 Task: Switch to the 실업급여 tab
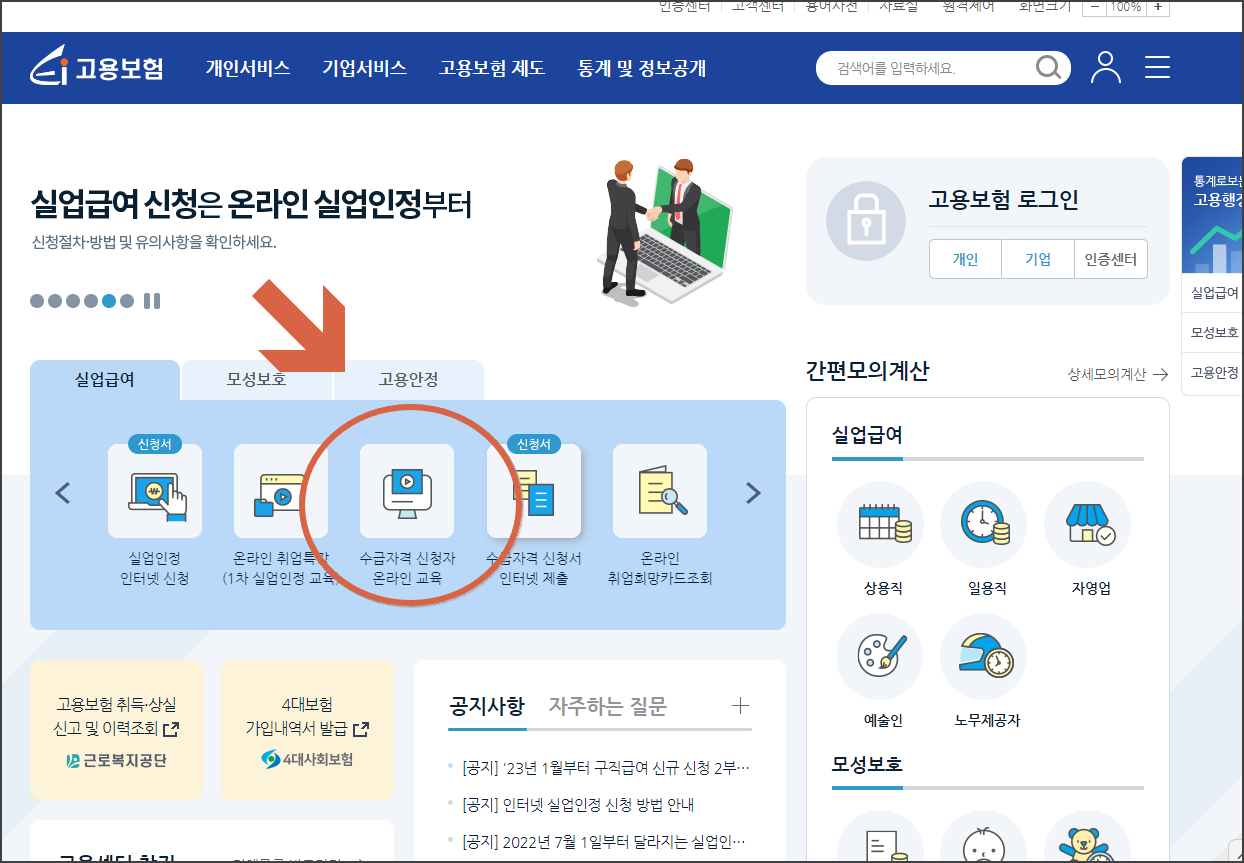(105, 380)
